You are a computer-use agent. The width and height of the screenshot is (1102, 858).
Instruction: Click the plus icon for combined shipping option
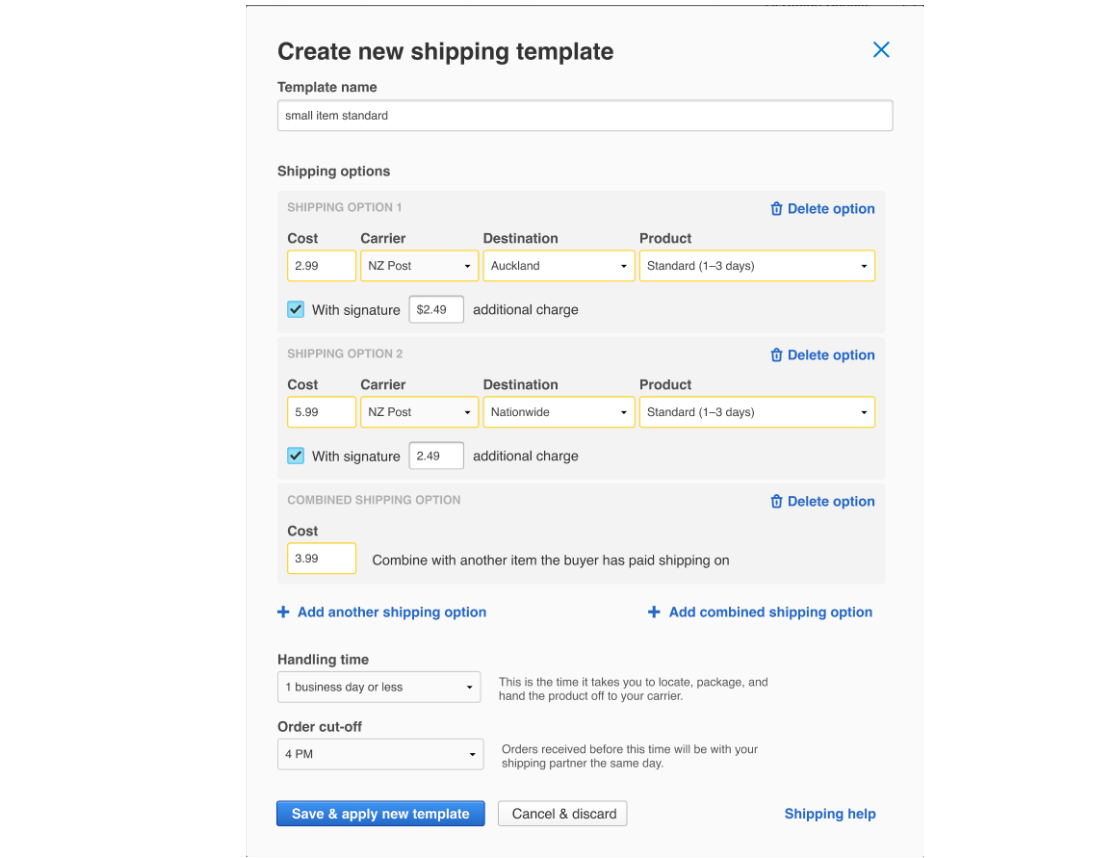tap(653, 611)
